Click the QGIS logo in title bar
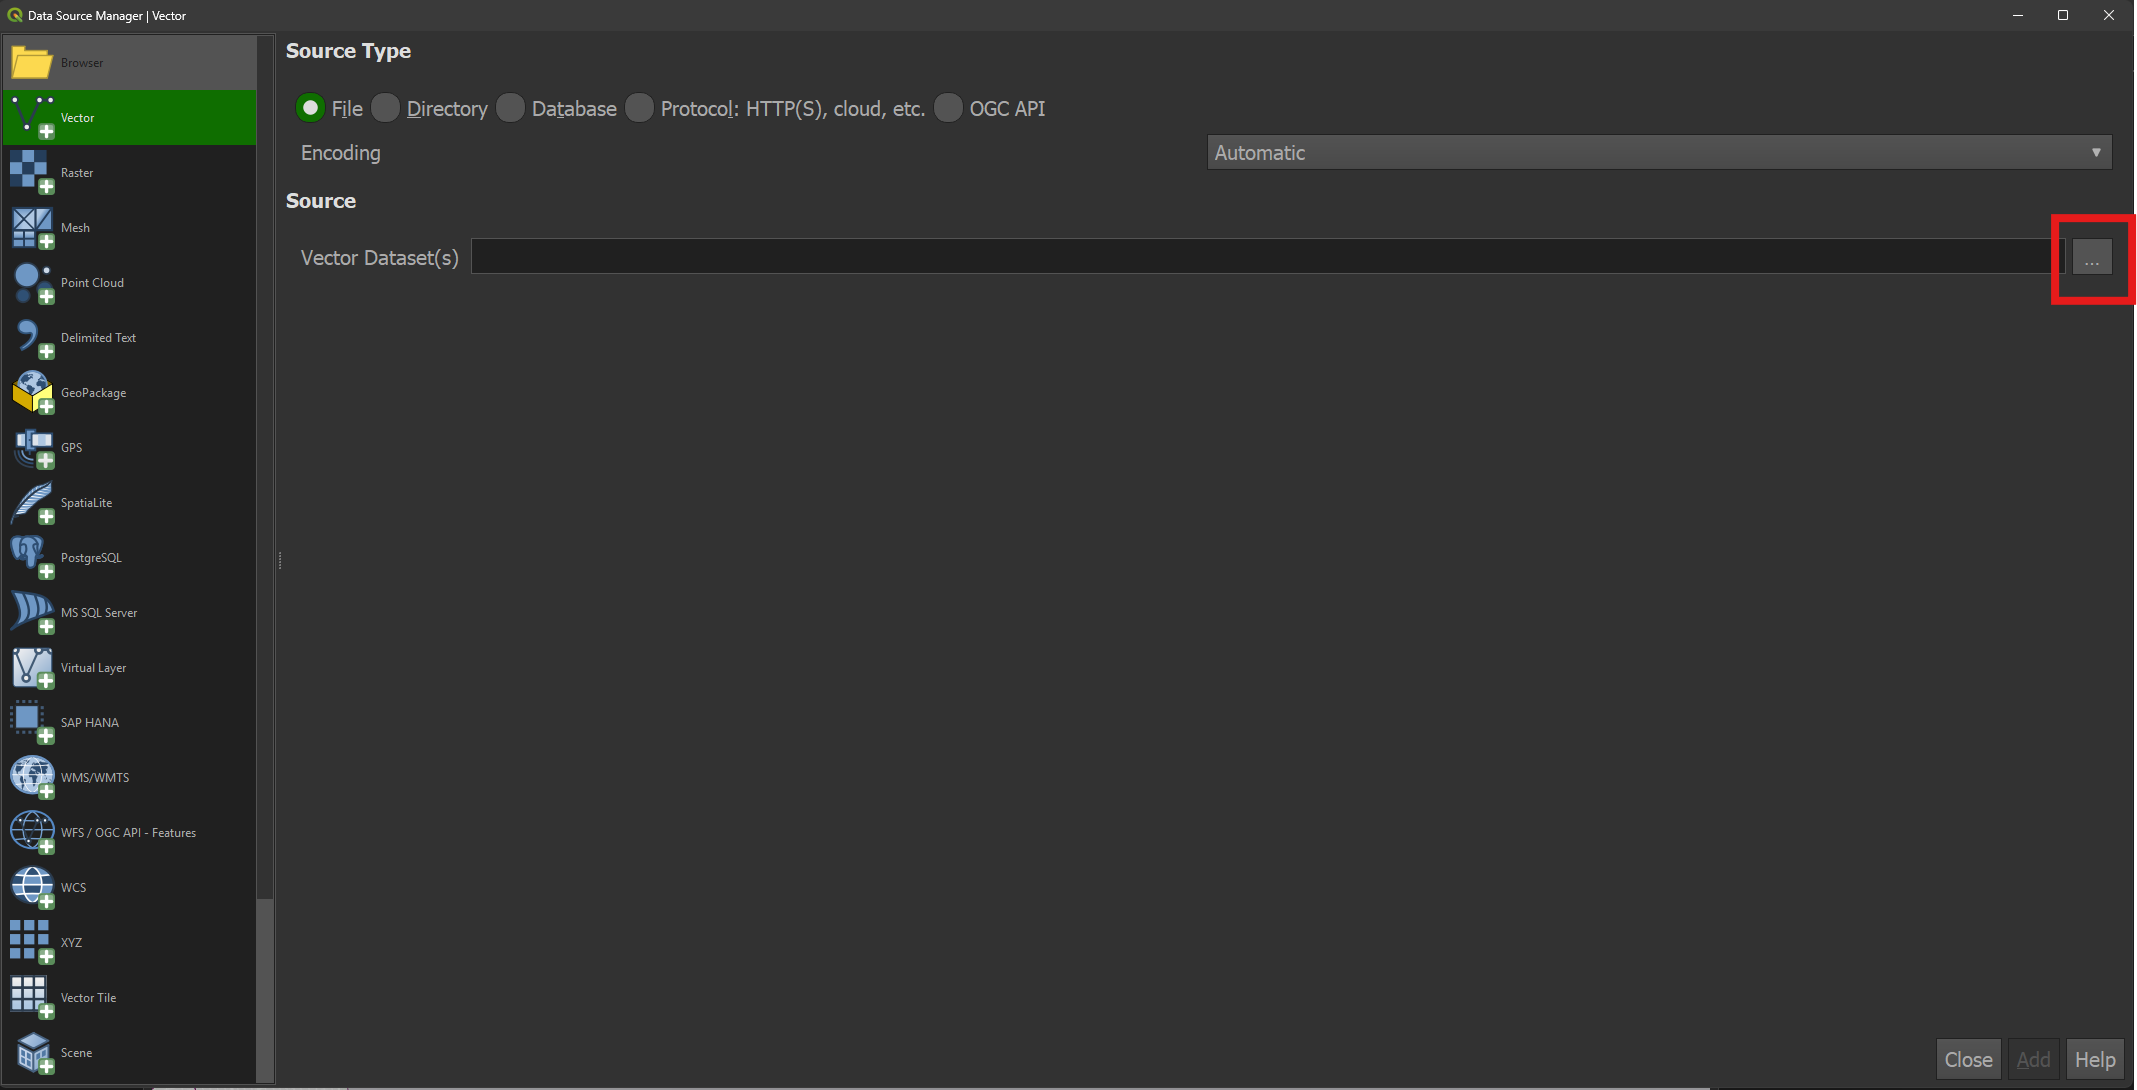The image size is (2137, 1090). tap(14, 15)
